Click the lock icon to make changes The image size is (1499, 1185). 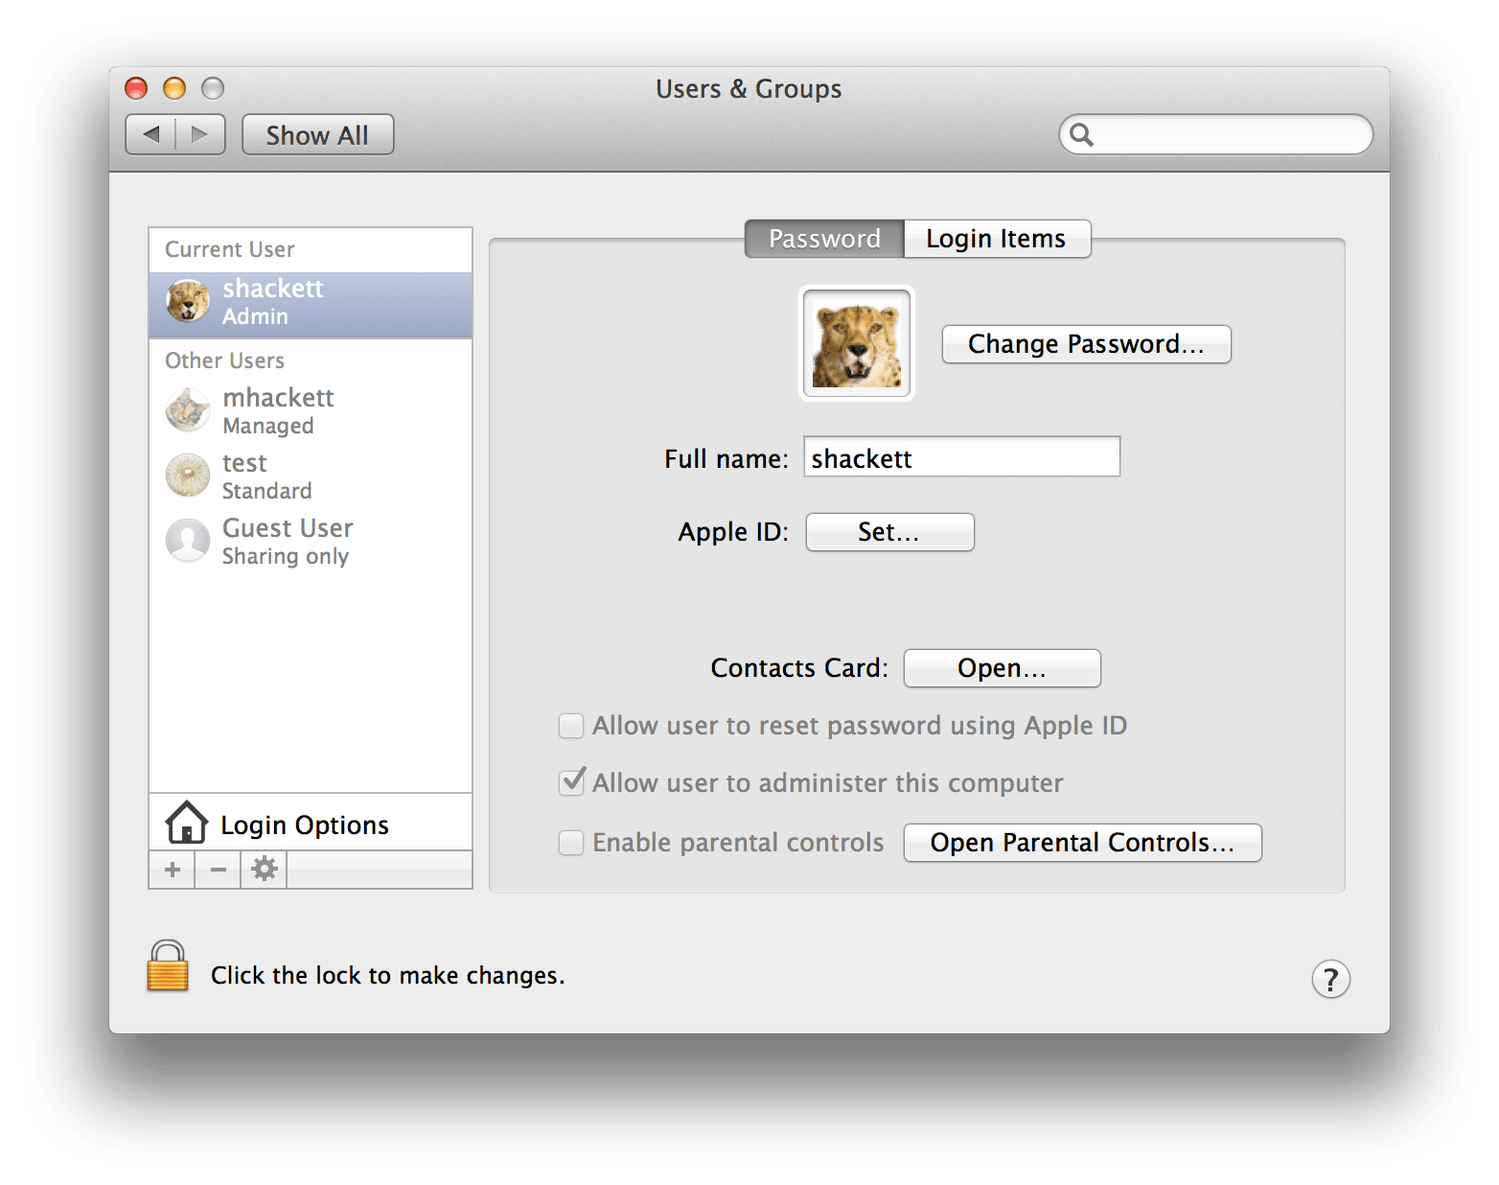coord(167,967)
